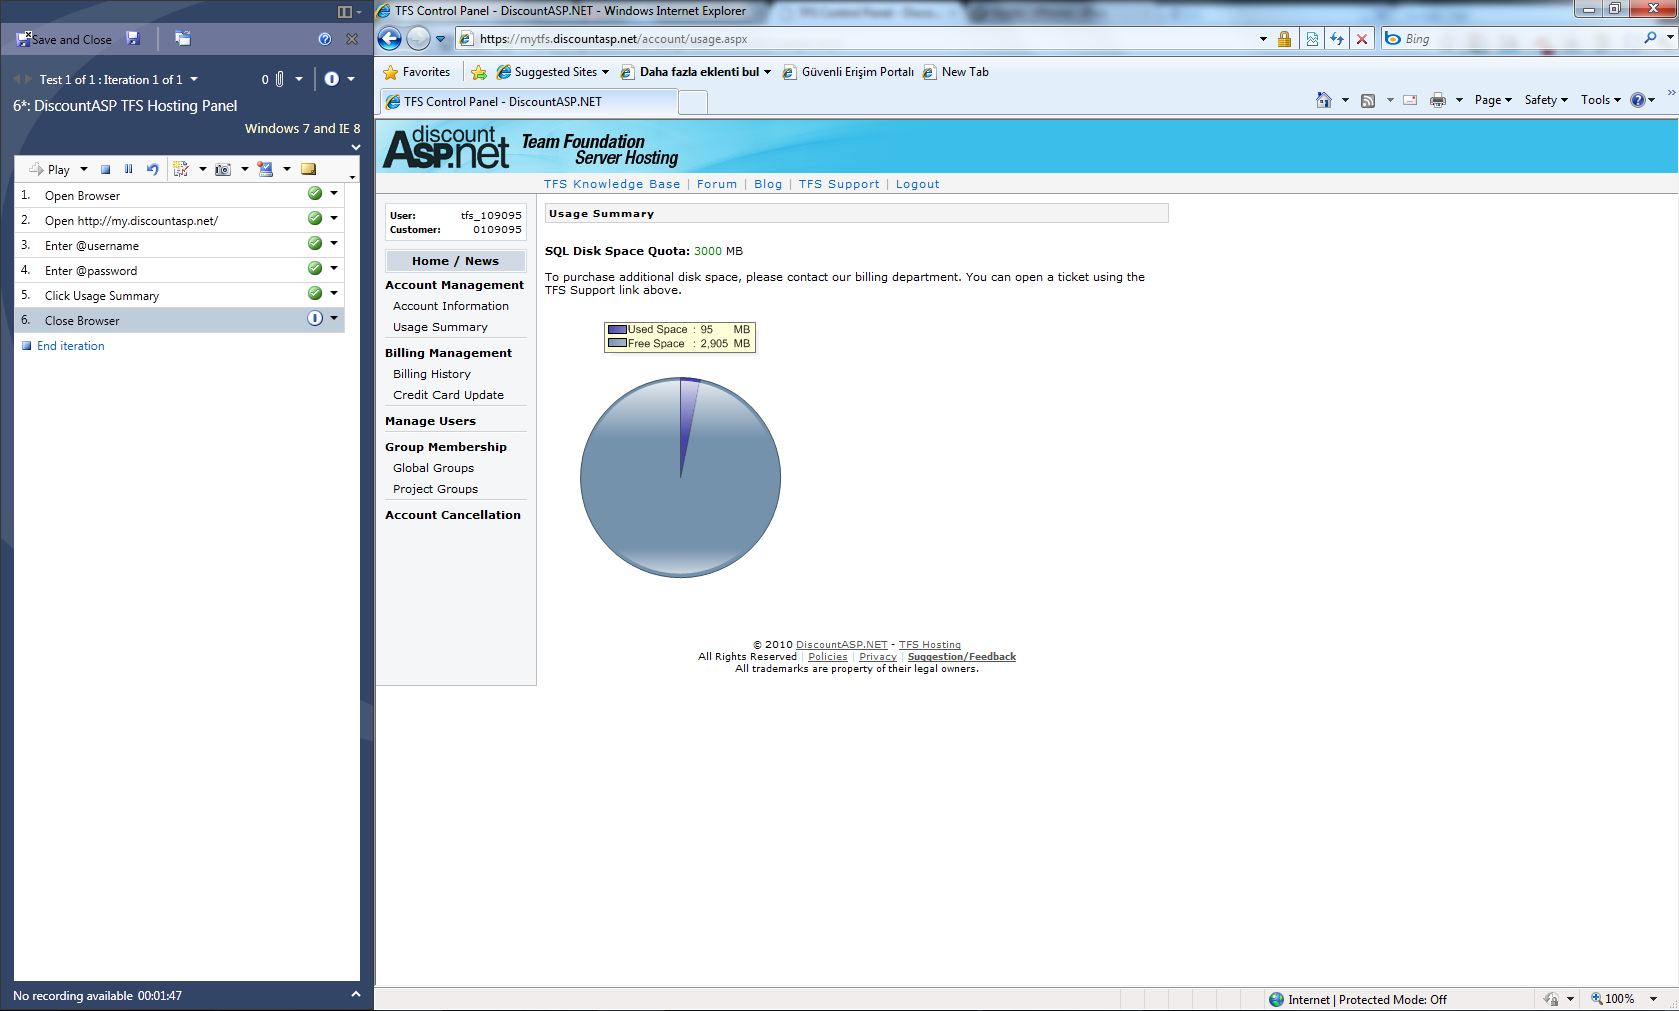Viewport: 1679px width, 1011px height.
Task: Click active status icon on Close Browser step
Action: click(315, 318)
